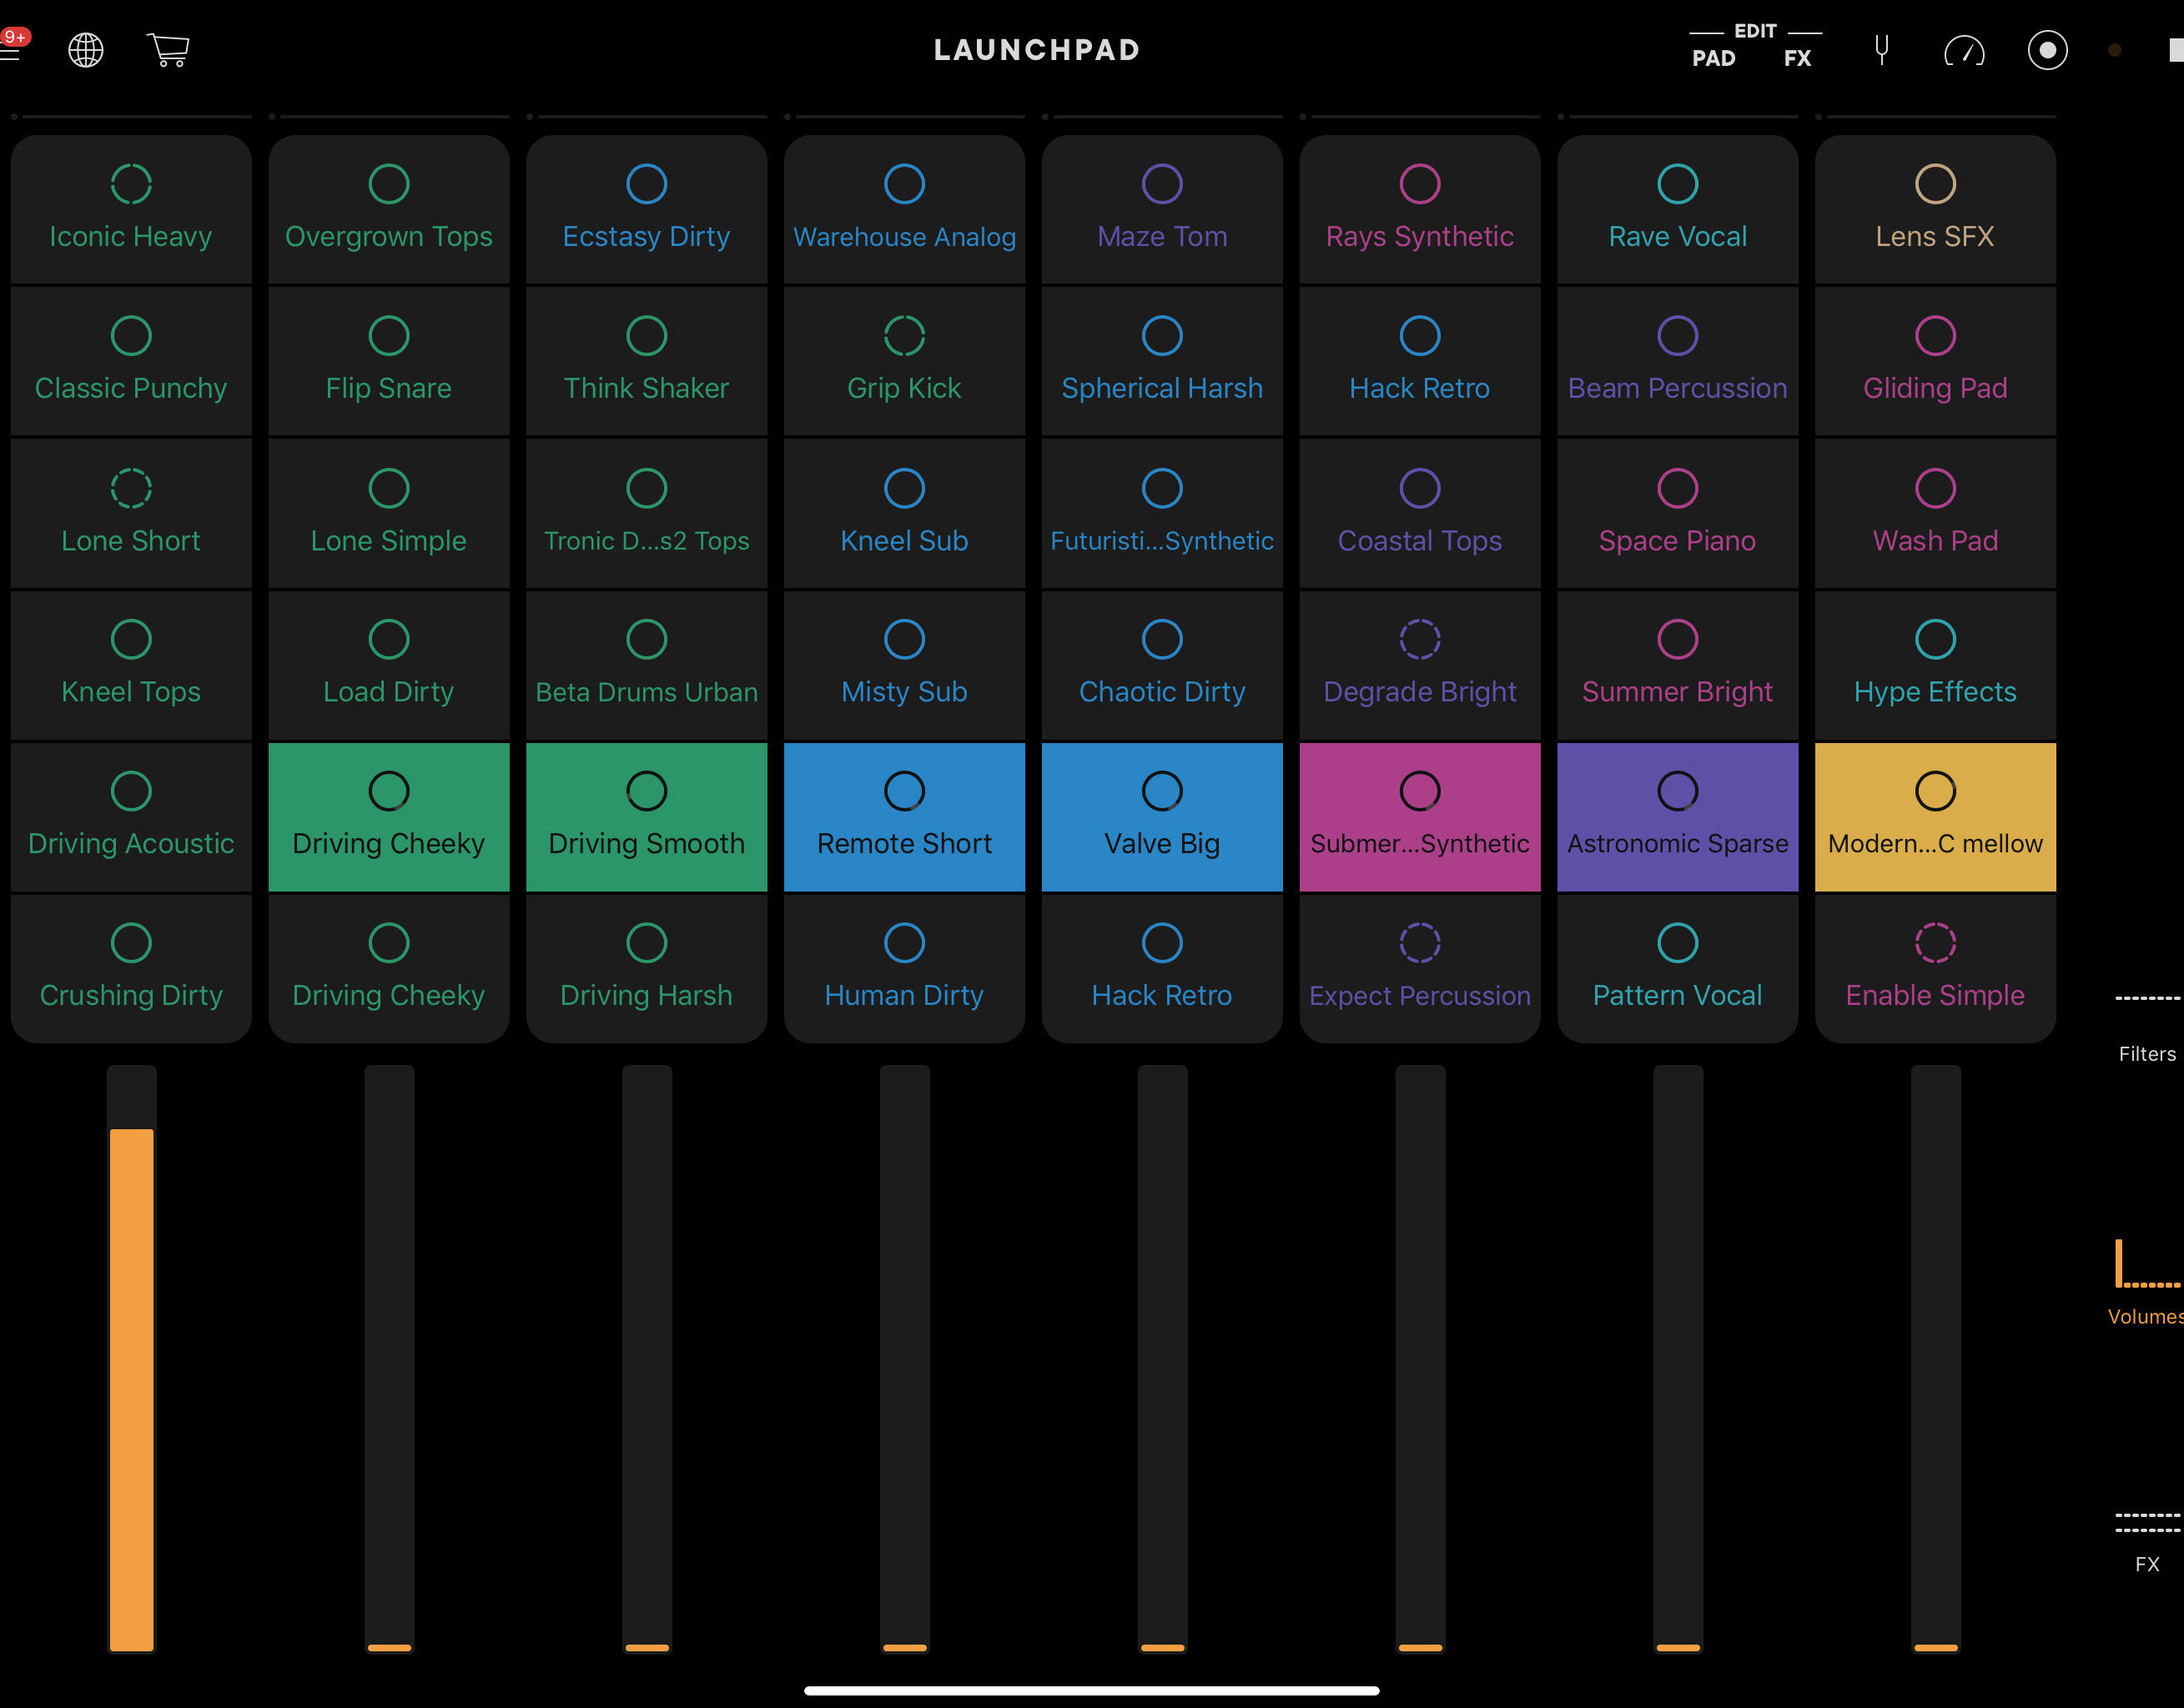The width and height of the screenshot is (2184, 1708).
Task: Trigger the Maze Tom pad
Action: (x=1162, y=209)
